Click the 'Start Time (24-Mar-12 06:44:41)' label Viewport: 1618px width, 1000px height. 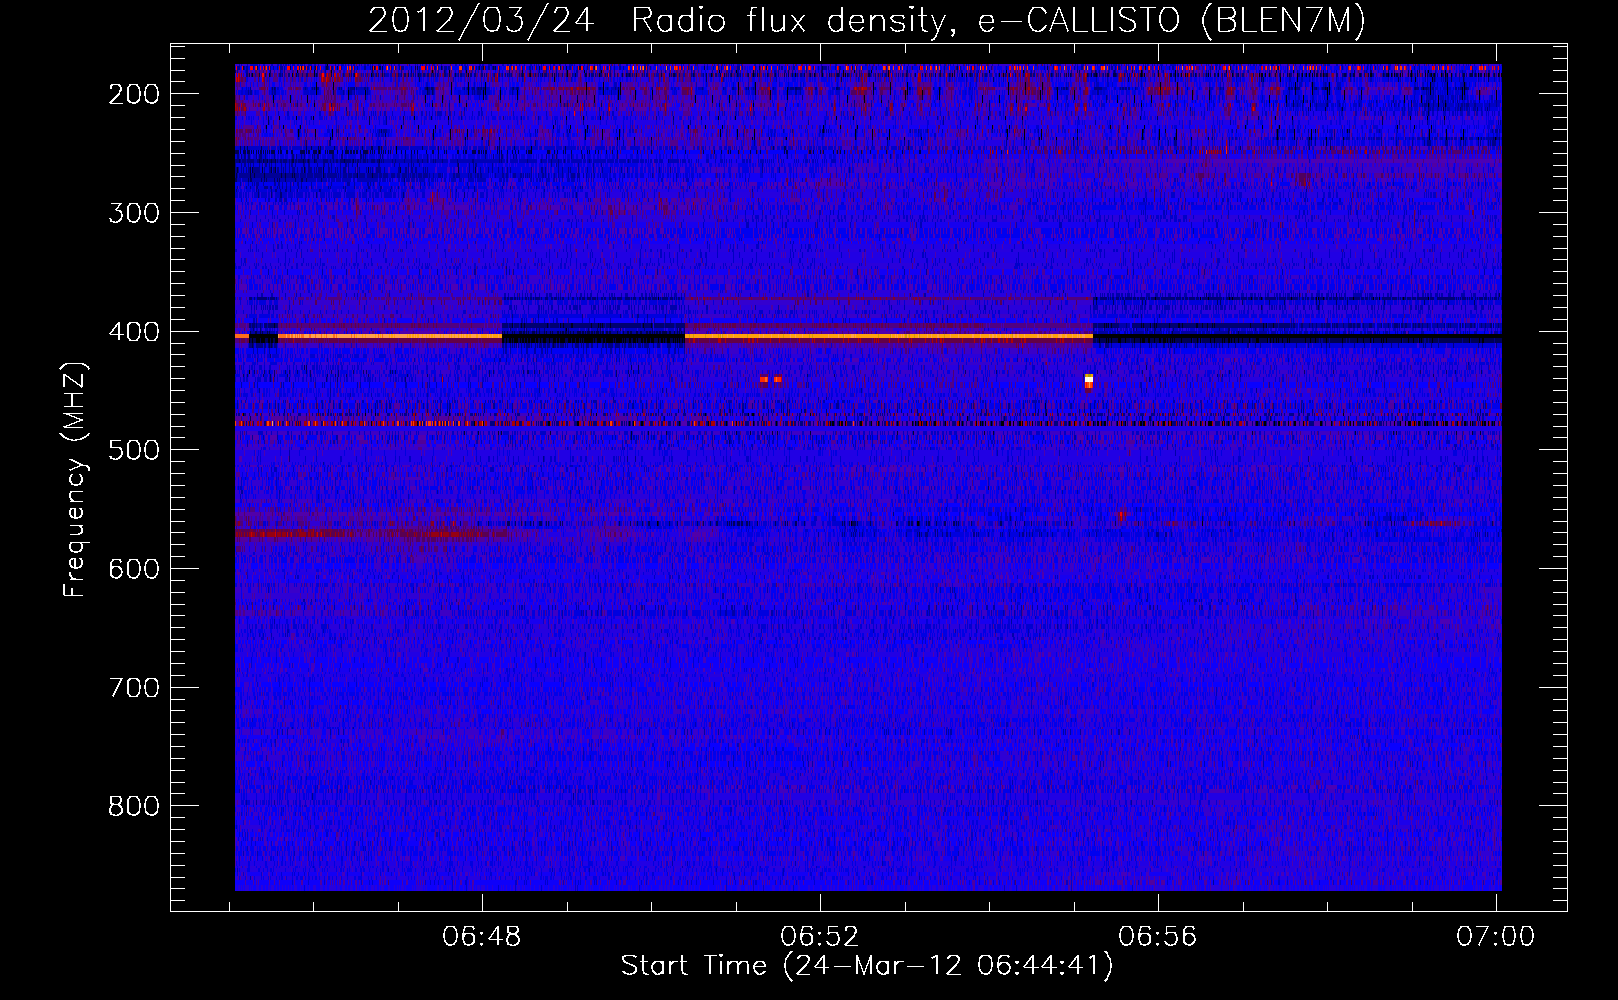[867, 966]
